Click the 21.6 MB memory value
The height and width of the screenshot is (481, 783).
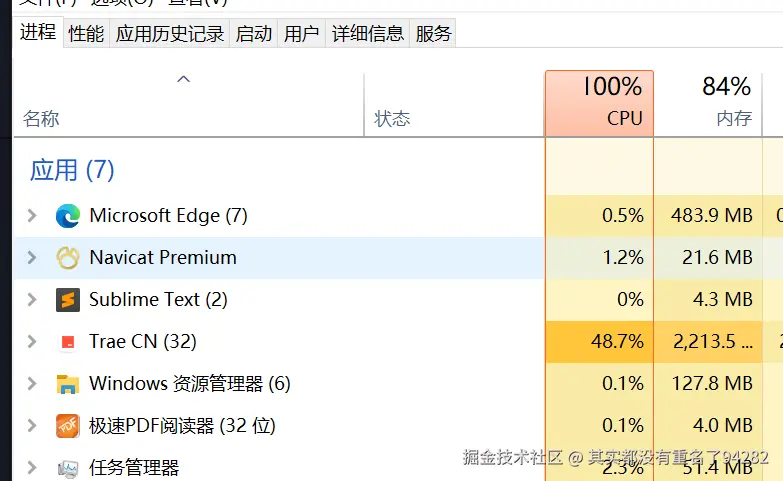click(717, 258)
